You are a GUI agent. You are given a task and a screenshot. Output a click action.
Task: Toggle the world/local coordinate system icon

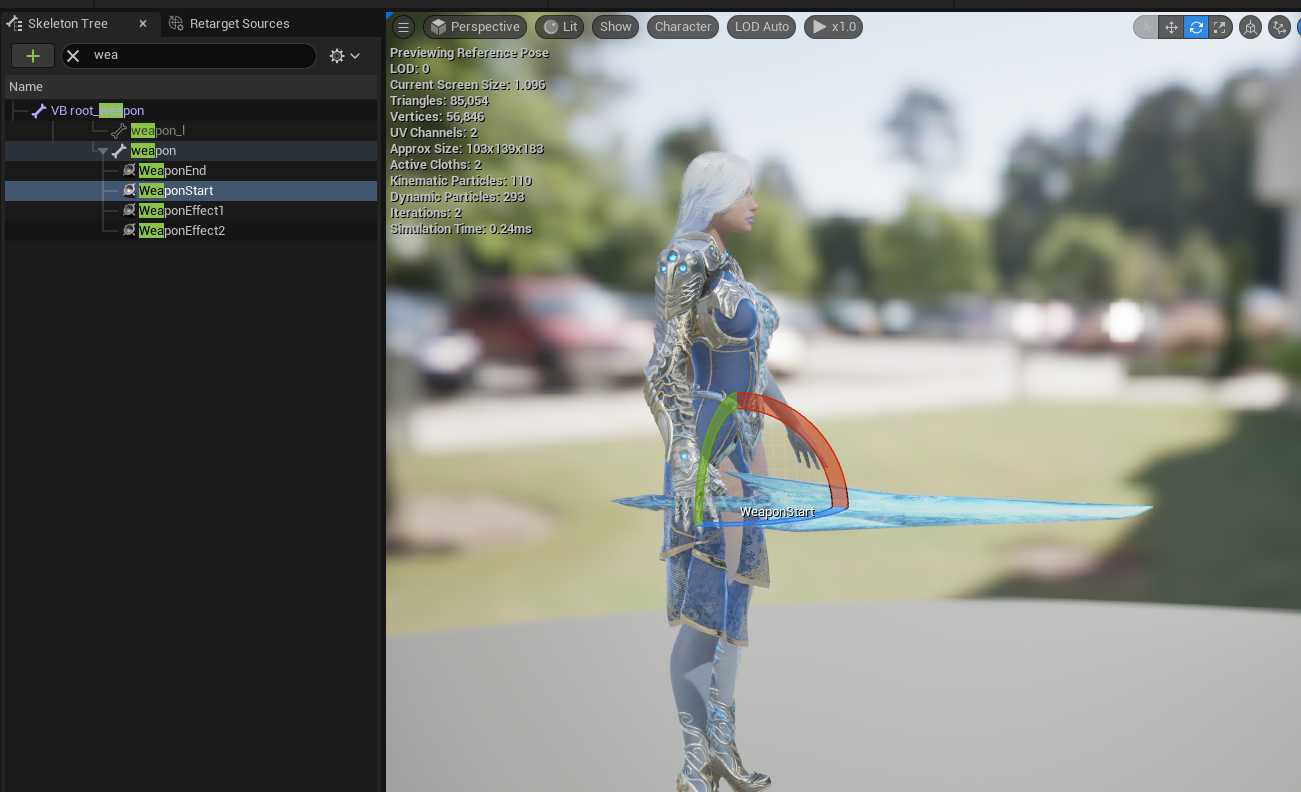click(1250, 27)
